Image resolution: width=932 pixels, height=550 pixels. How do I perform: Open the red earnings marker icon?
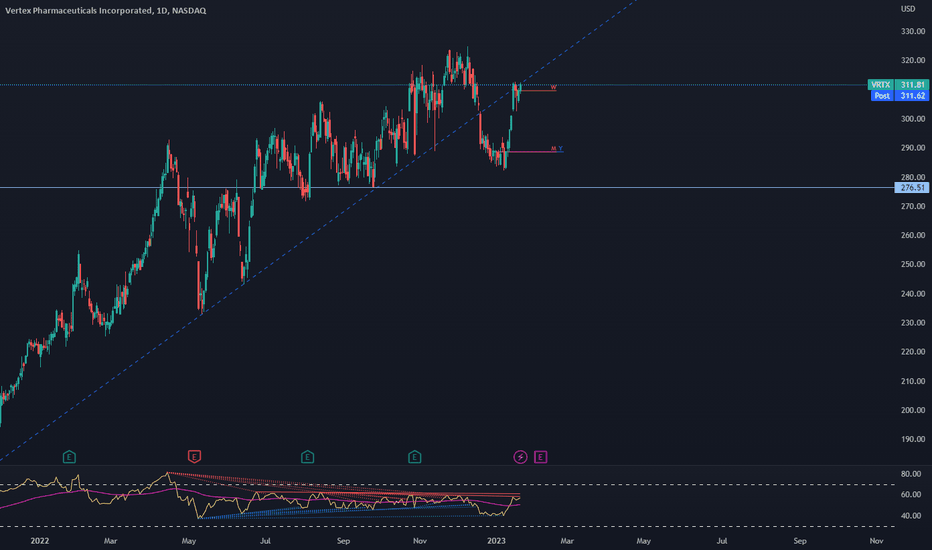tap(194, 457)
